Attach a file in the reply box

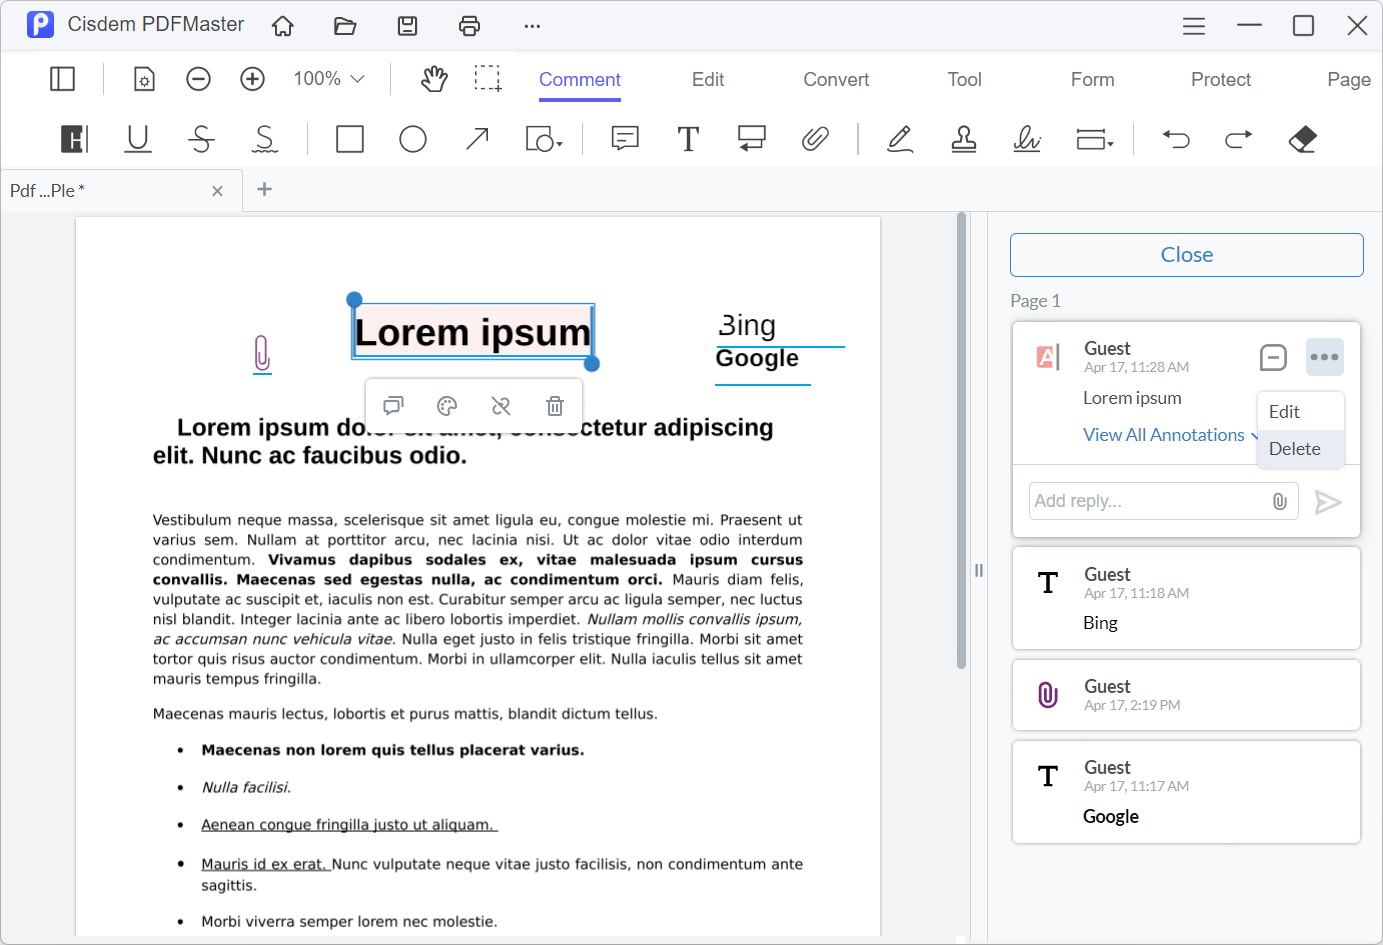[x=1280, y=501]
